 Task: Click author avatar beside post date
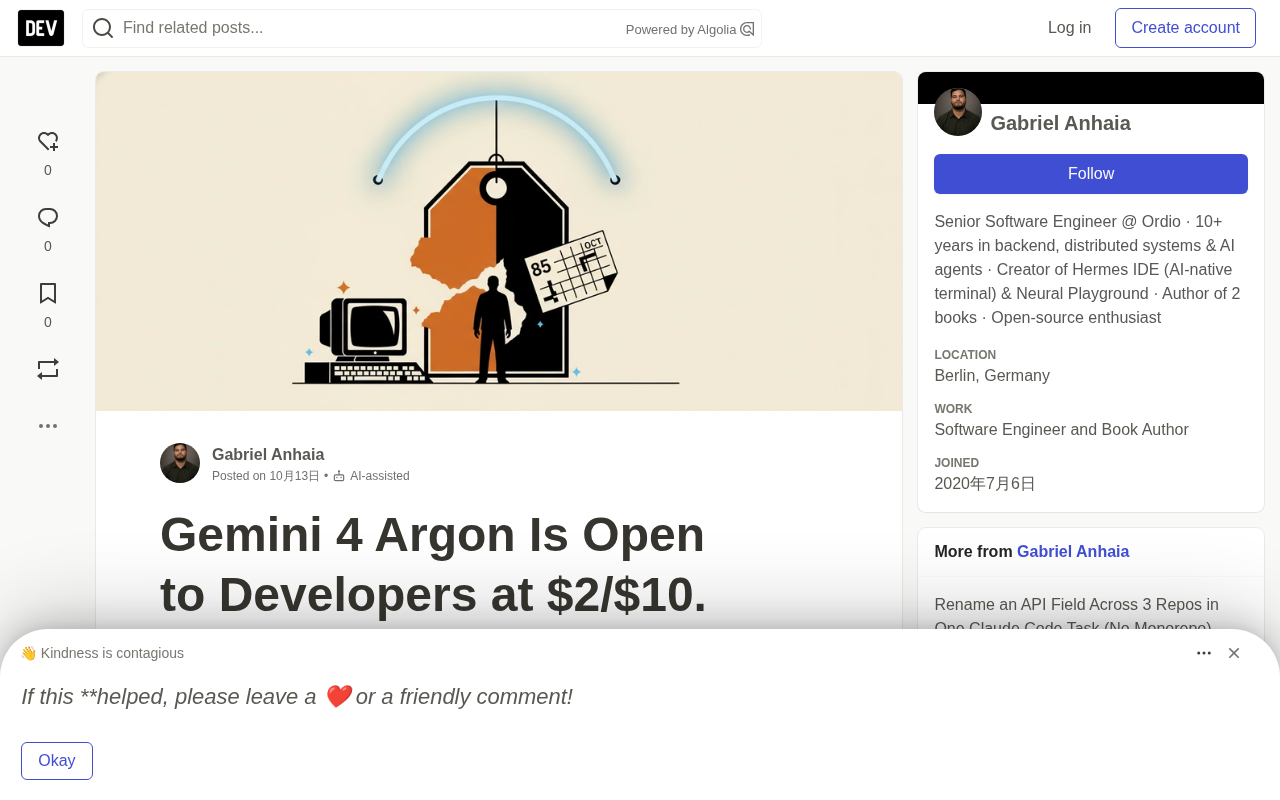pyautogui.click(x=180, y=463)
